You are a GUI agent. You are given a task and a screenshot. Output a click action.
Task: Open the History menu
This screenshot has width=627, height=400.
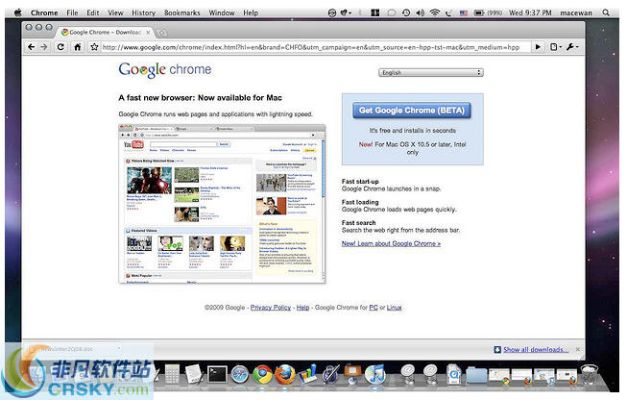tap(143, 13)
